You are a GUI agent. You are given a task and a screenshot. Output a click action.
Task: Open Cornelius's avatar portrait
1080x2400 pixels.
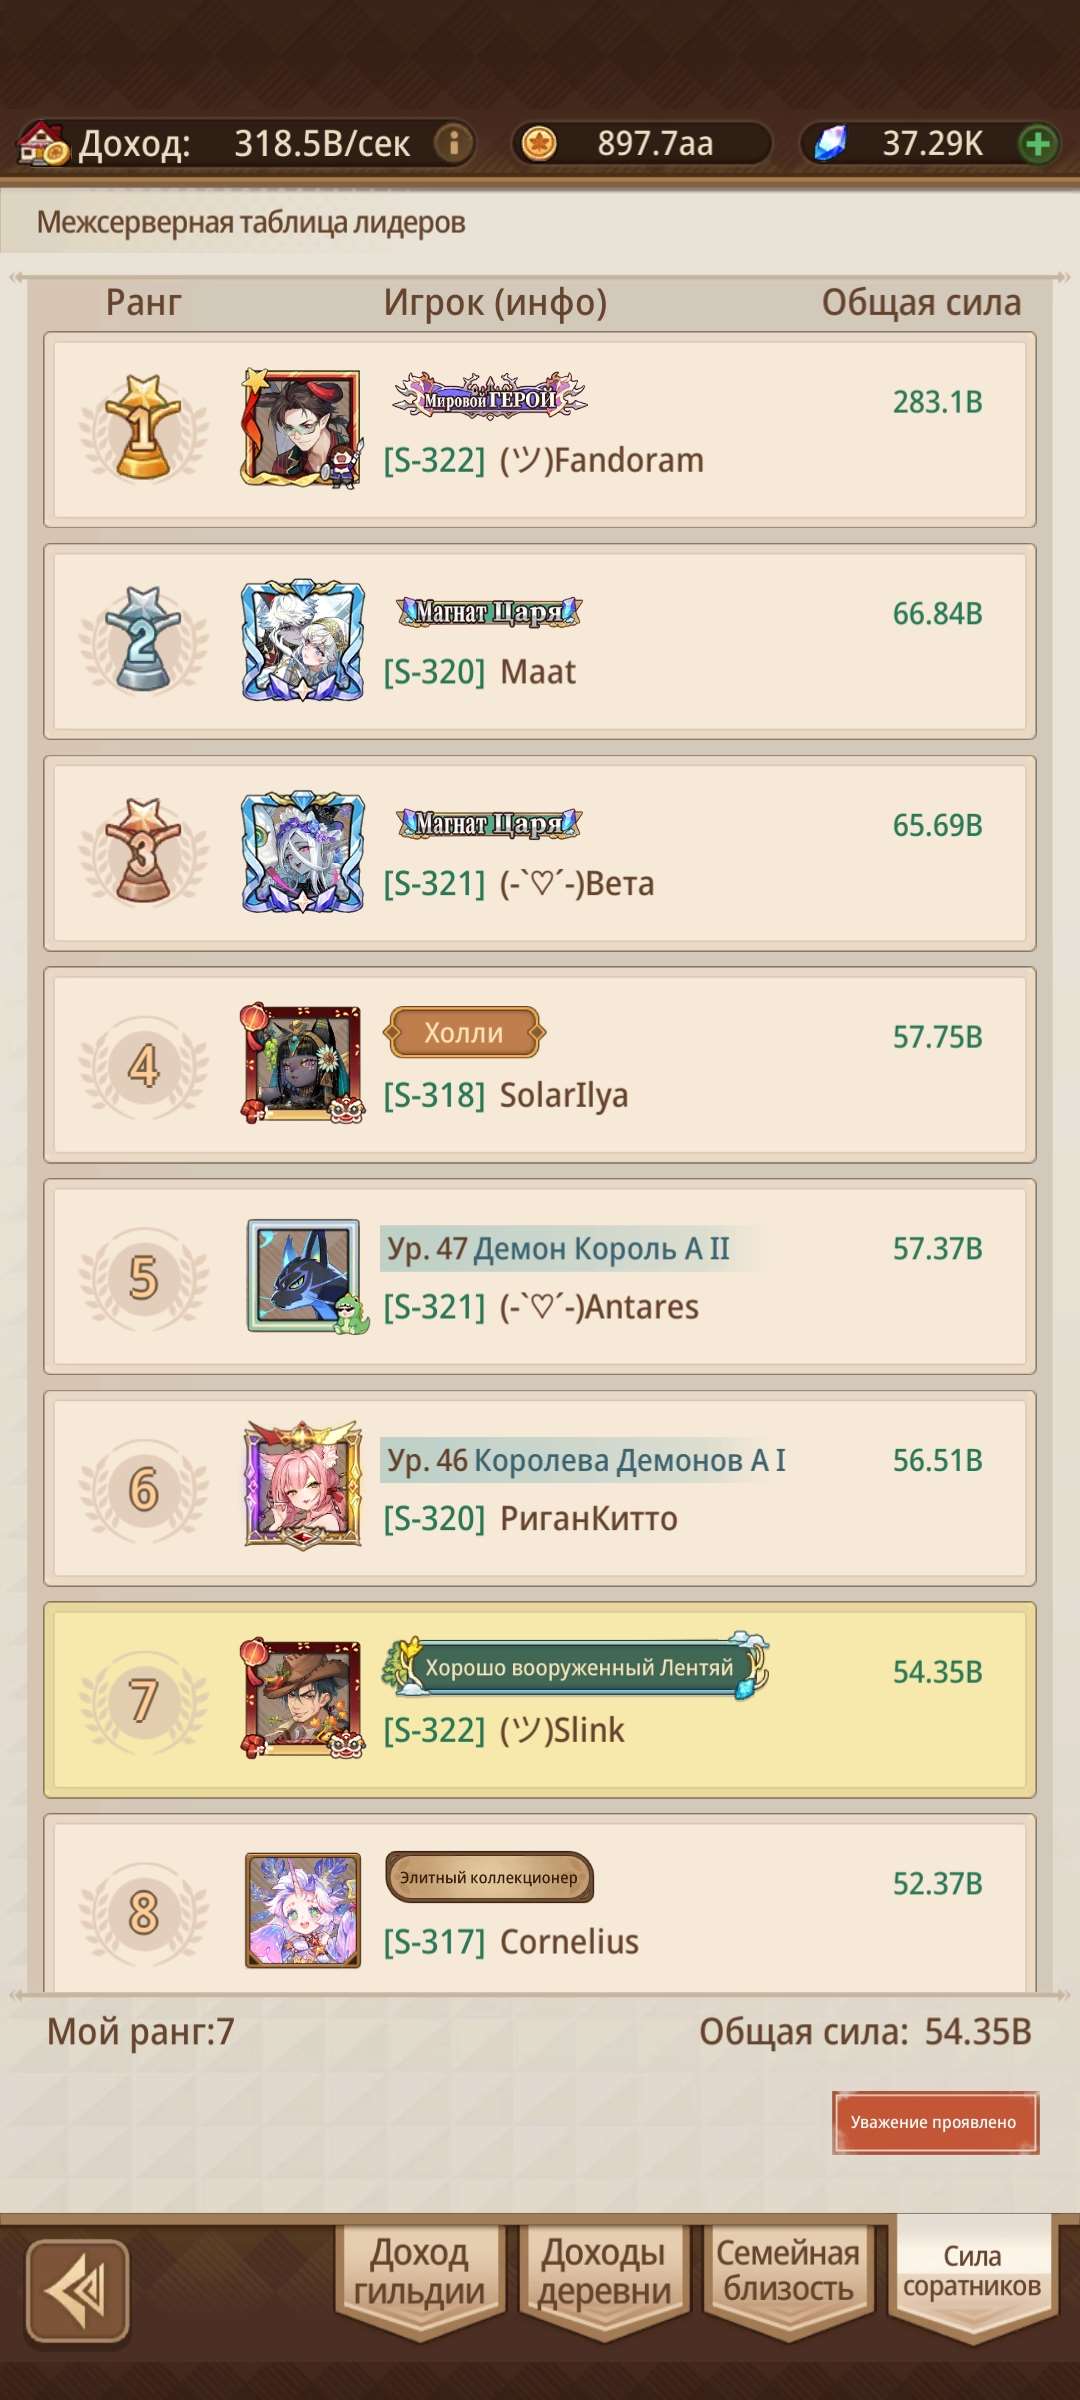tap(303, 1910)
